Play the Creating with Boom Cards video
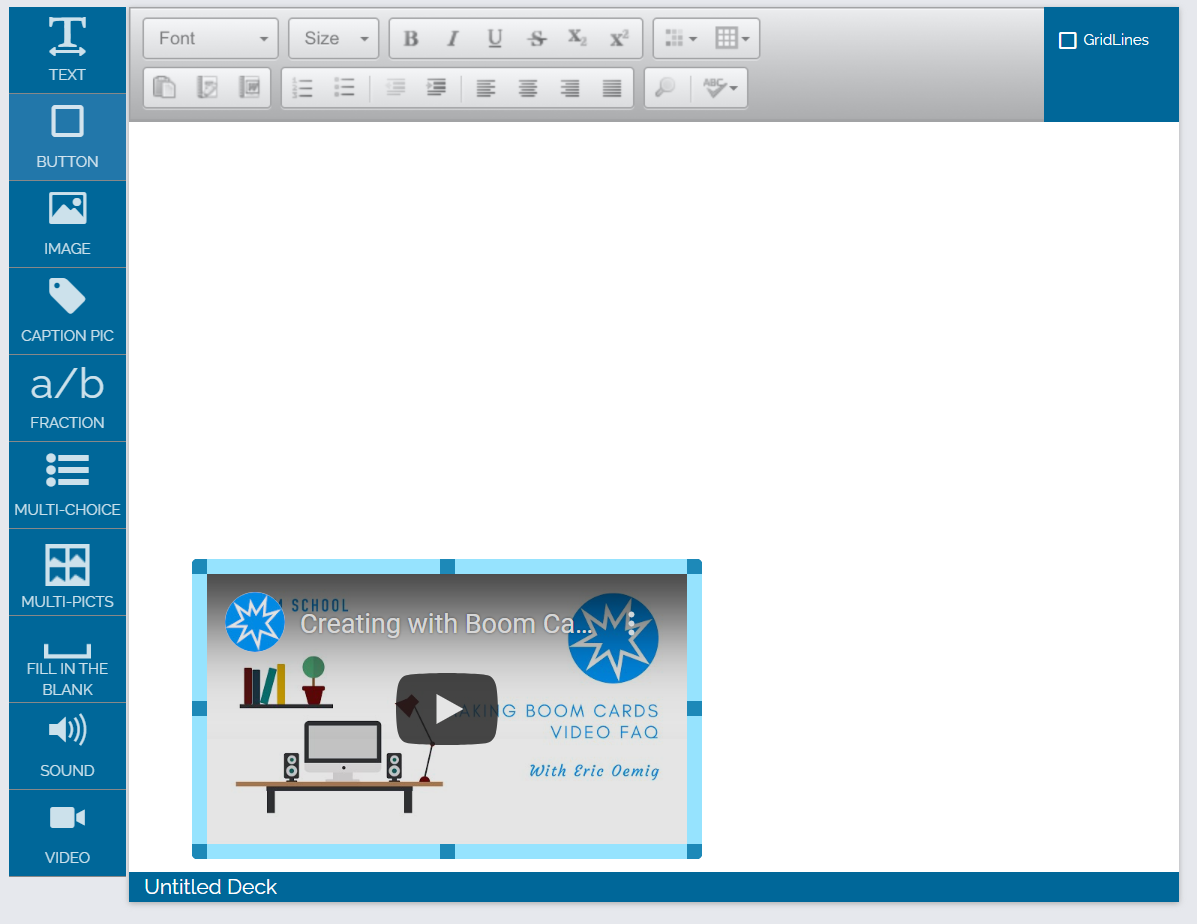Screen dimensions: 1197x924 point(447,709)
